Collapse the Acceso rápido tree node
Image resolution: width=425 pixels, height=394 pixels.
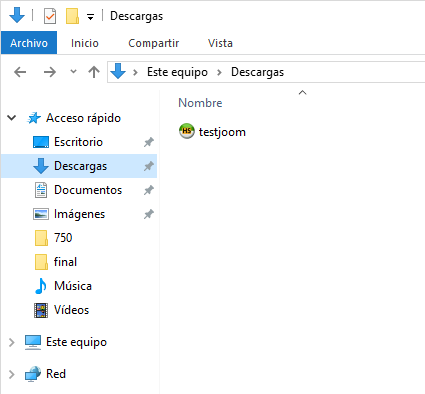[x=12, y=118]
